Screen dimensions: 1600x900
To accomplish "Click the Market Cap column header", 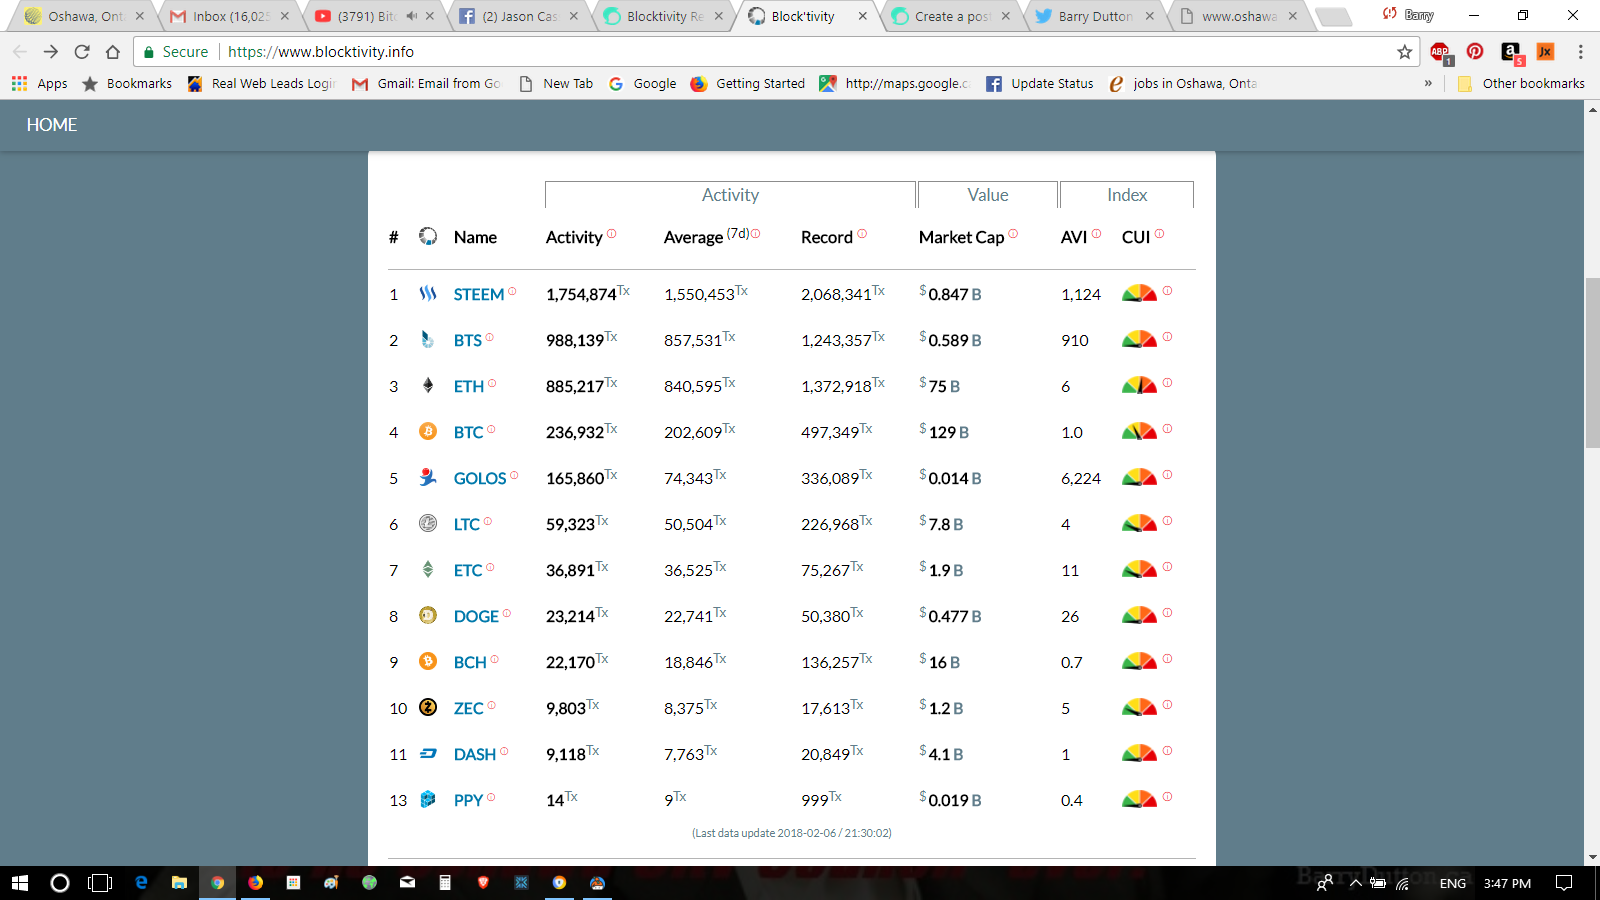I will tap(961, 237).
